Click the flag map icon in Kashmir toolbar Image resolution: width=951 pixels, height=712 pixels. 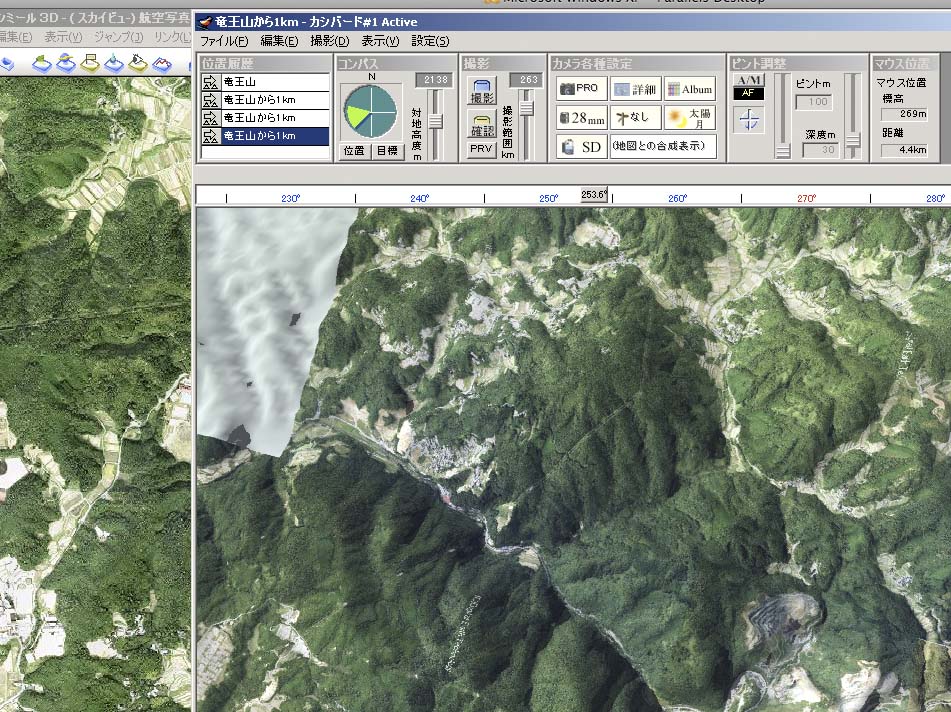(90, 63)
